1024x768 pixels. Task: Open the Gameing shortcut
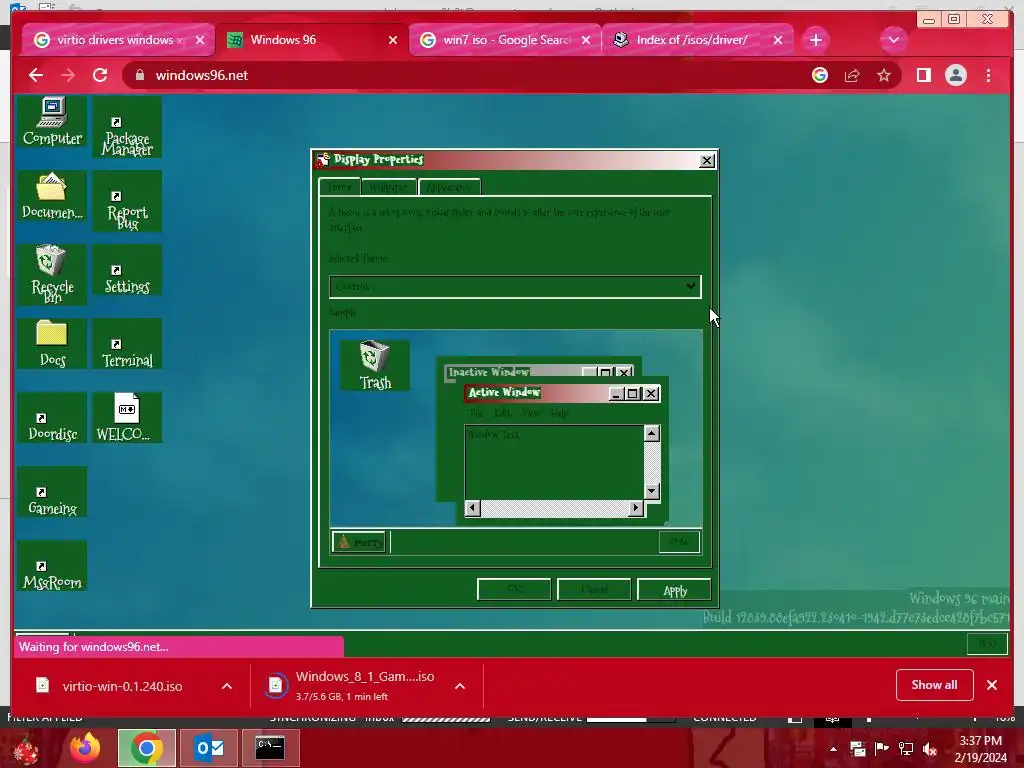pos(52,492)
